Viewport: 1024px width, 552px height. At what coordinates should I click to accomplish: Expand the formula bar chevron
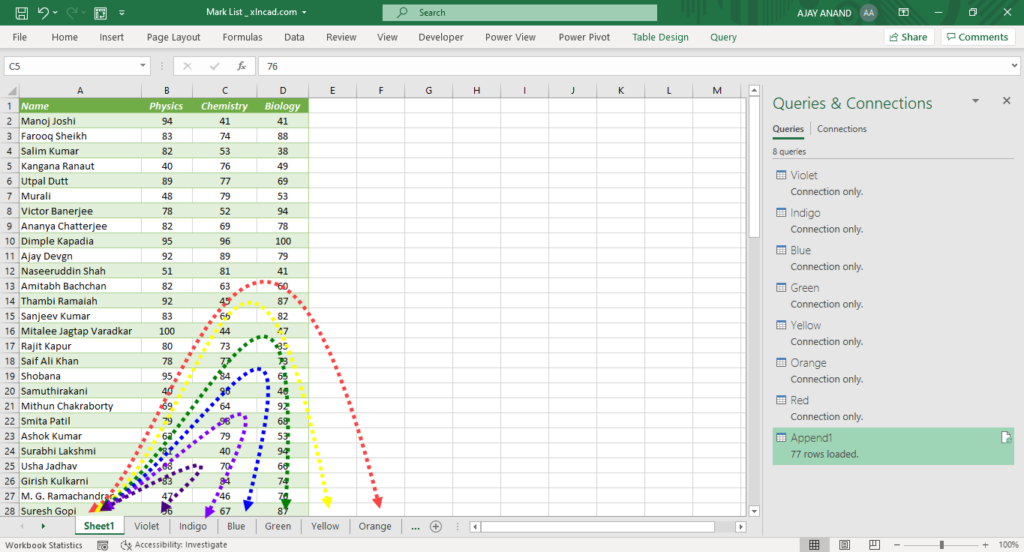[x=1014, y=66]
